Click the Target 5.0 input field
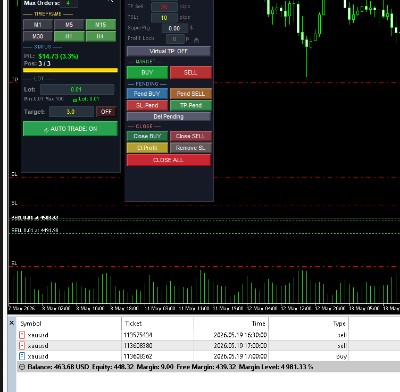This screenshot has width=400, height=392. pyautogui.click(x=71, y=112)
